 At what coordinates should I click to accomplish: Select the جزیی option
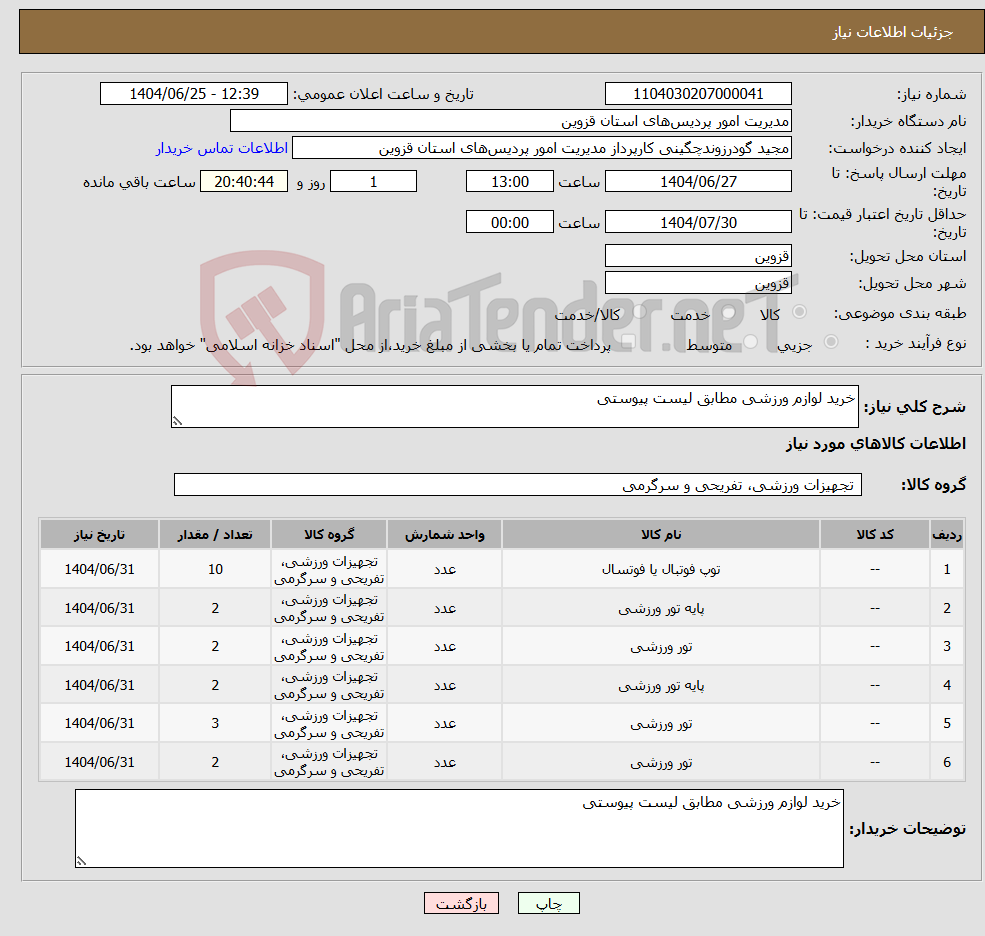[x=831, y=341]
